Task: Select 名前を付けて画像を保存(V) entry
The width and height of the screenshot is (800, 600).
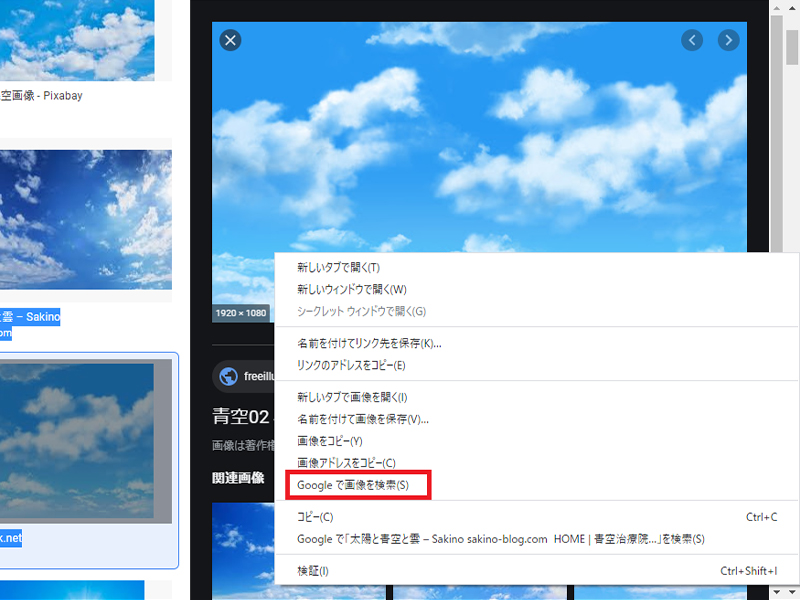Action: point(536,419)
